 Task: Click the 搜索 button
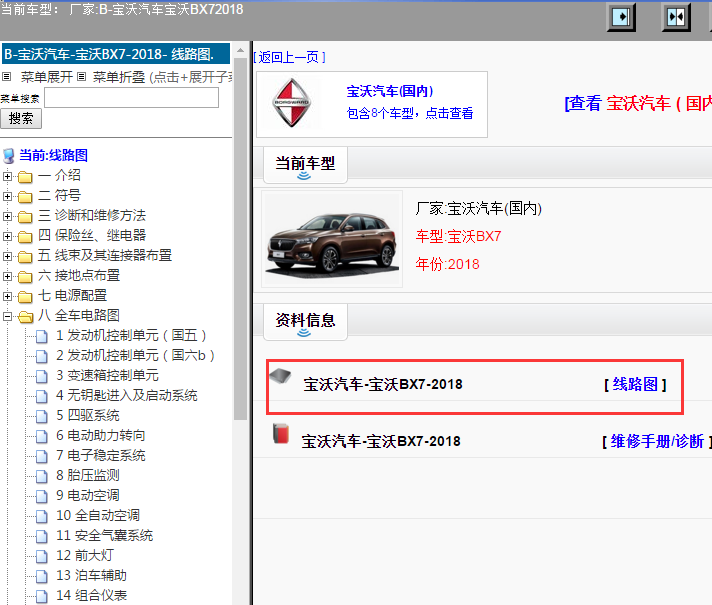(x=21, y=119)
